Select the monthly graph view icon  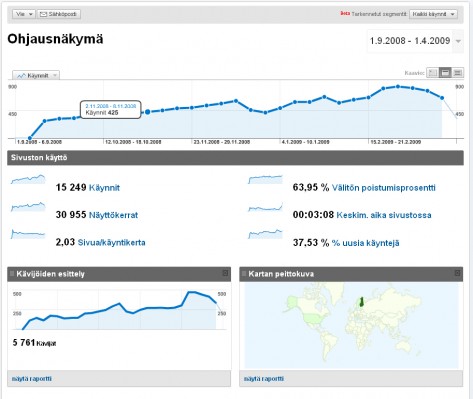(458, 73)
